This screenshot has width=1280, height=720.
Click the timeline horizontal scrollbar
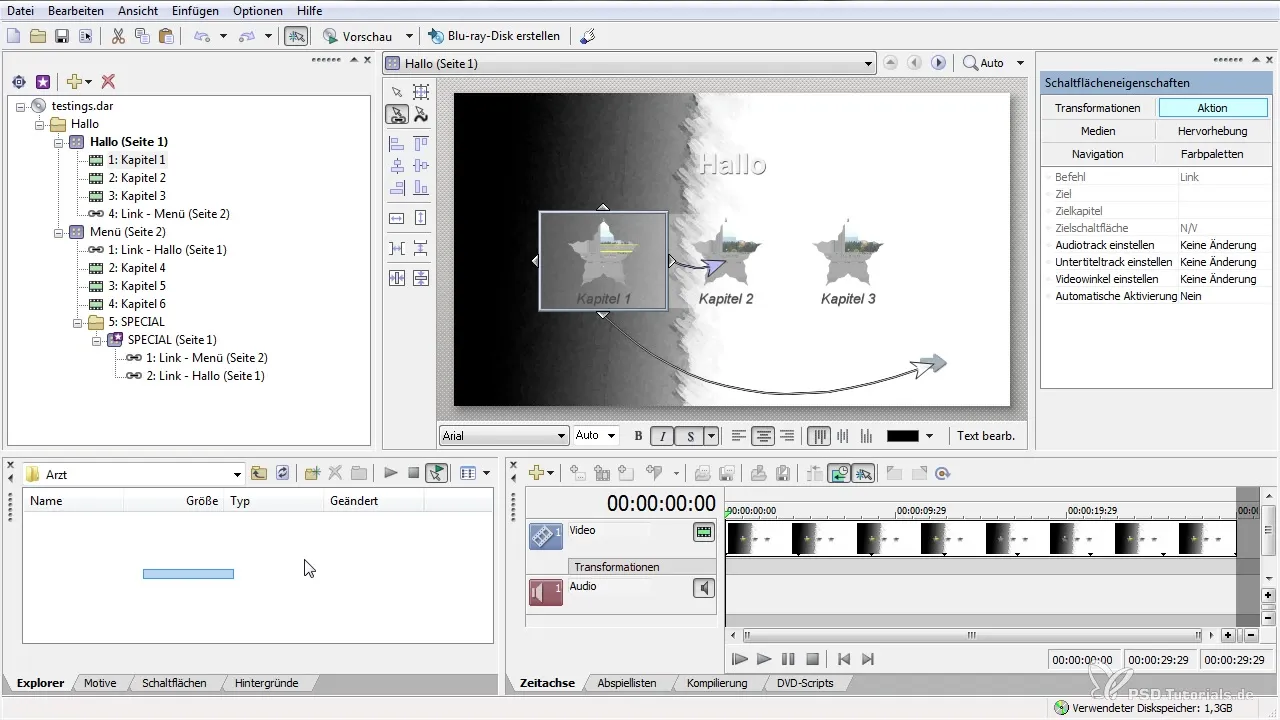click(x=971, y=635)
